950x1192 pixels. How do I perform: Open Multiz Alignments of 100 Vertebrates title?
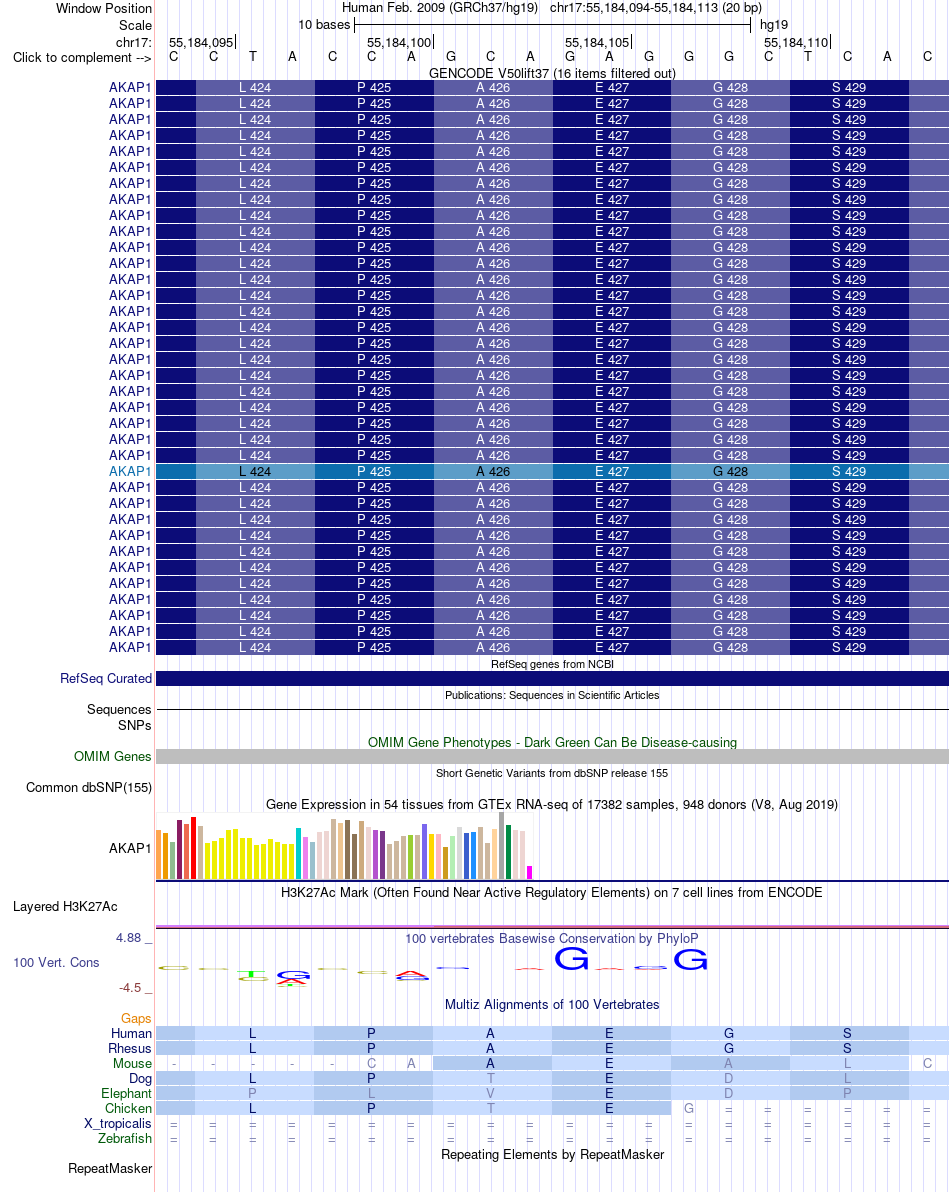552,1004
